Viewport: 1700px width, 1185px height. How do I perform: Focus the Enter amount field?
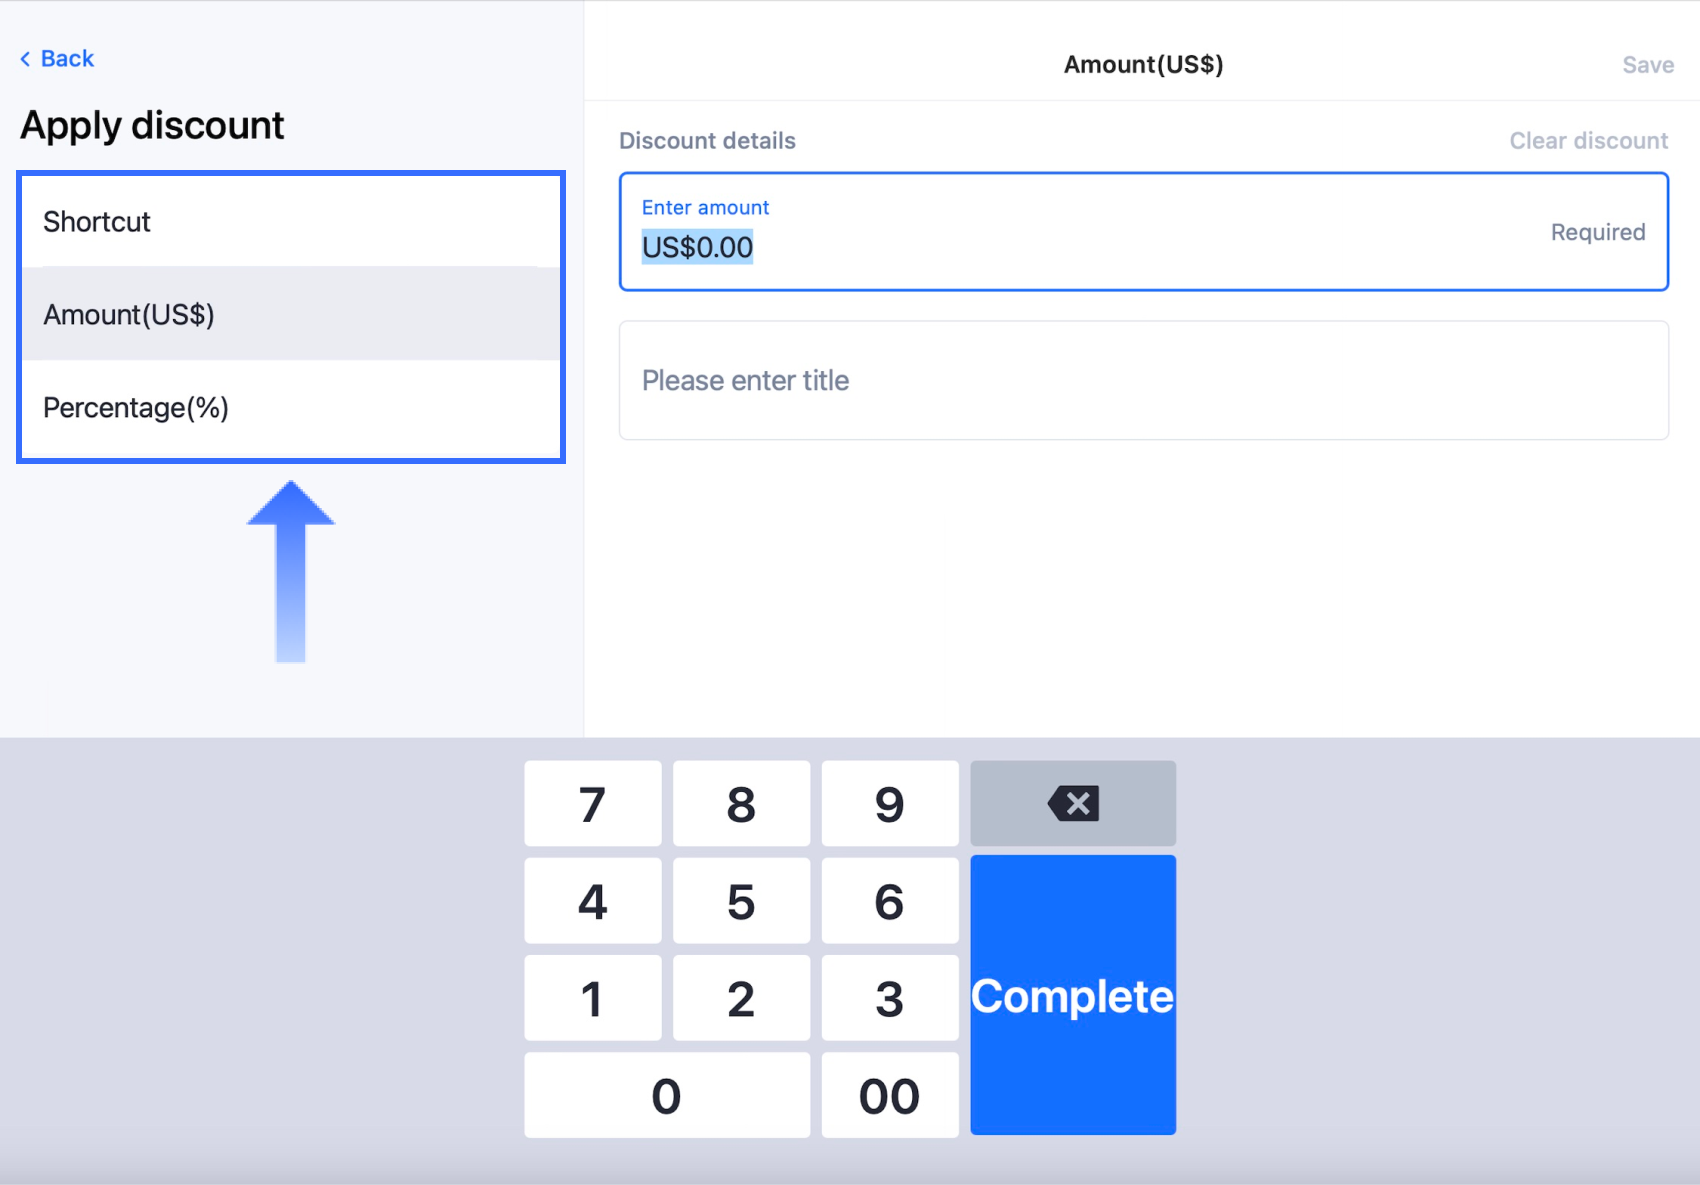[x=1143, y=232]
